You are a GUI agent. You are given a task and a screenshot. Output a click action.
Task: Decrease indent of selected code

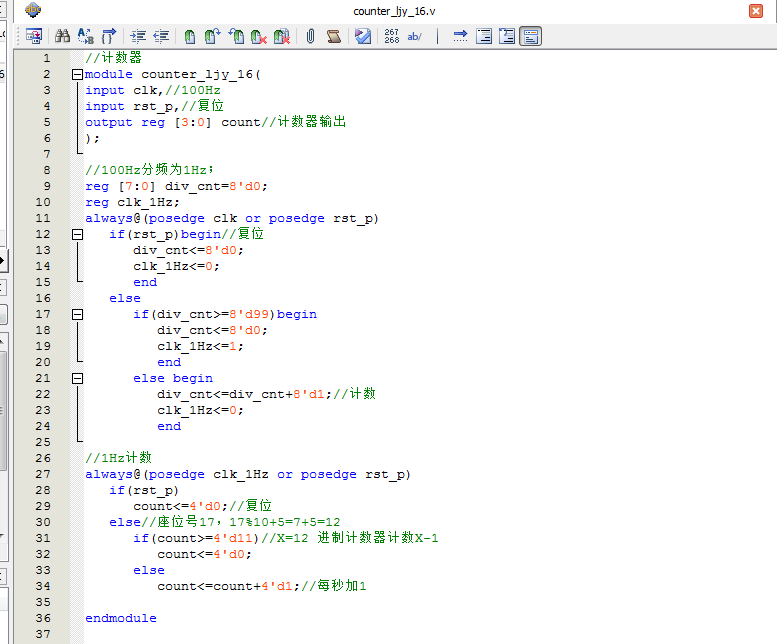pyautogui.click(x=160, y=36)
